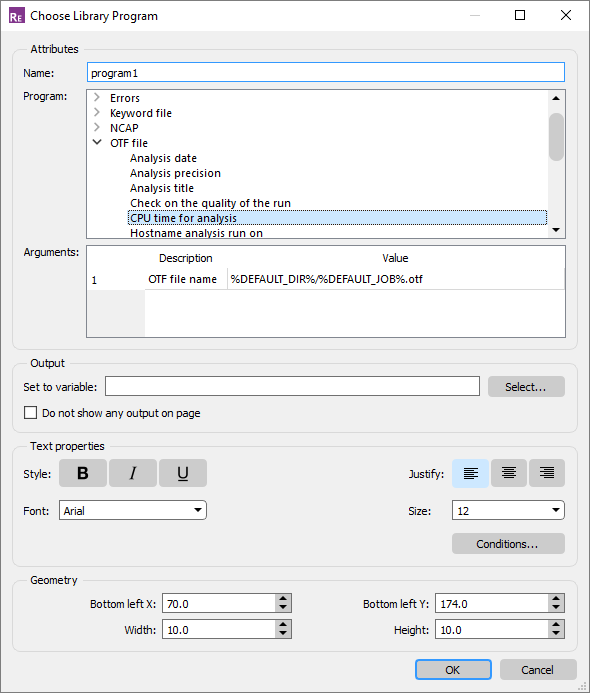Click the Select... variable button
Viewport: 590px width, 693px height.
[x=526, y=387]
